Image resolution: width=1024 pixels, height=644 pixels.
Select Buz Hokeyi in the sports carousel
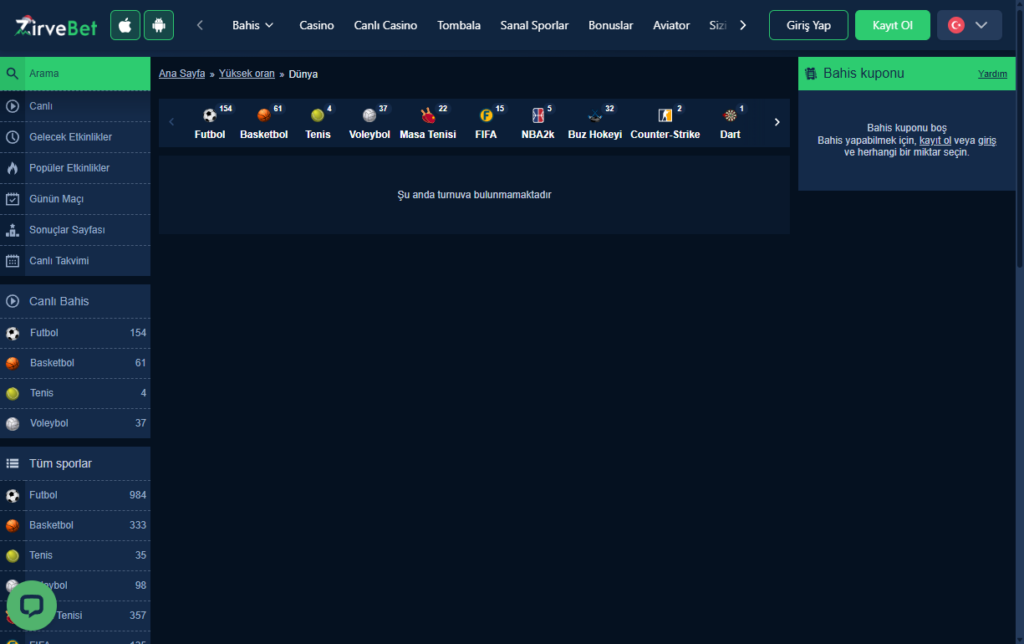595,123
